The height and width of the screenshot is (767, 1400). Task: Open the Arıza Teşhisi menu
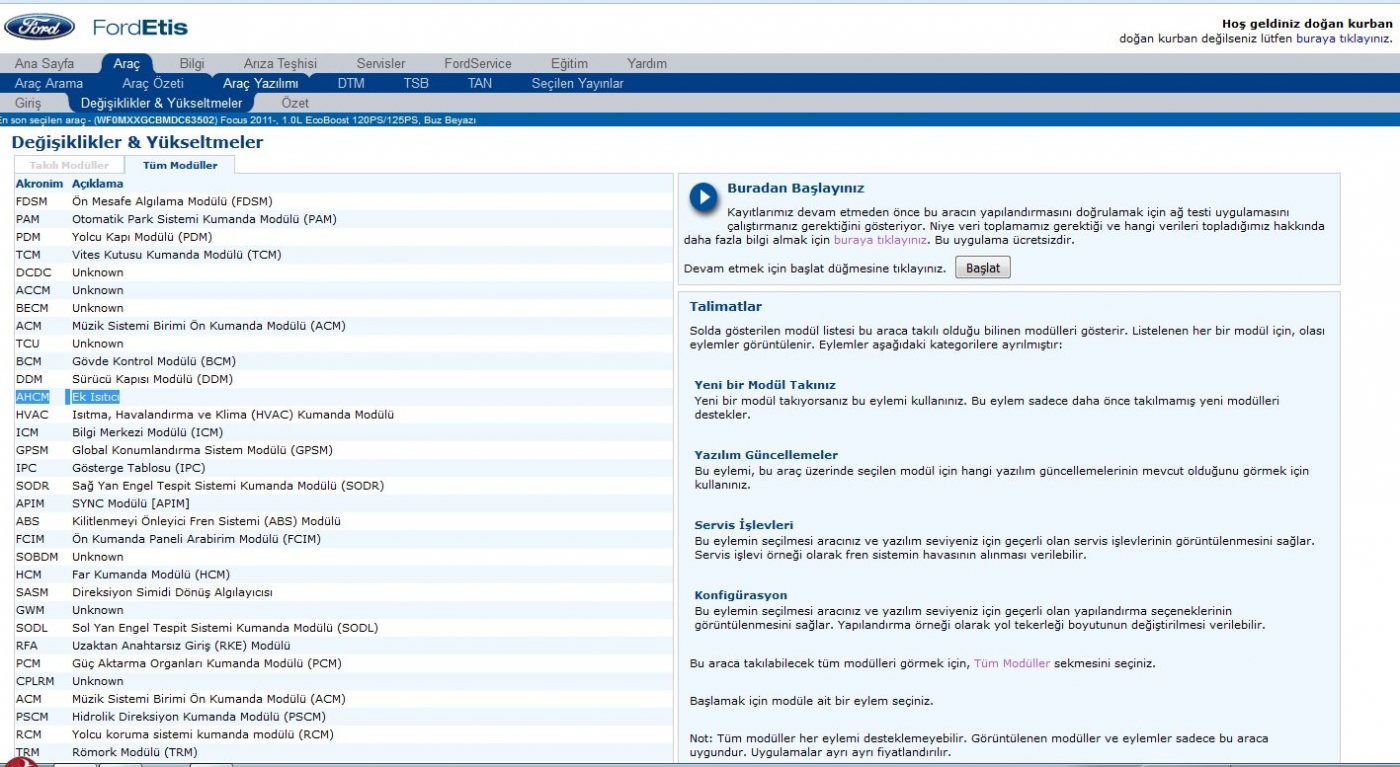pos(280,63)
